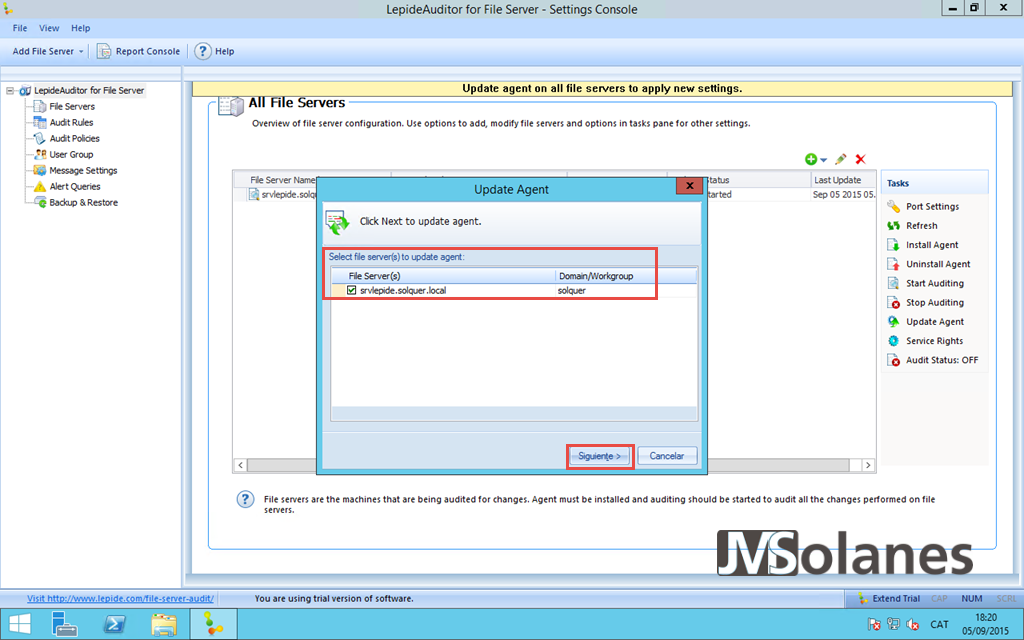The width and height of the screenshot is (1024, 640).
Task: Select Backup & Restore icon in tree
Action: click(x=40, y=202)
